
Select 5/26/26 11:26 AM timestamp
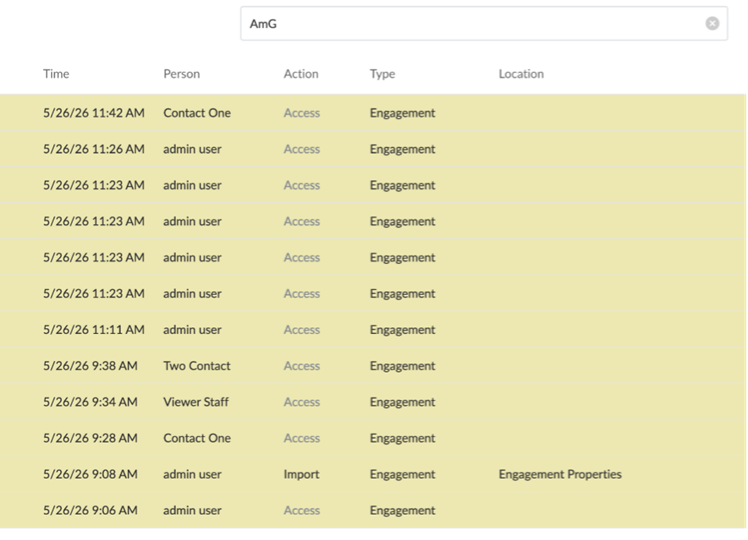pos(94,149)
